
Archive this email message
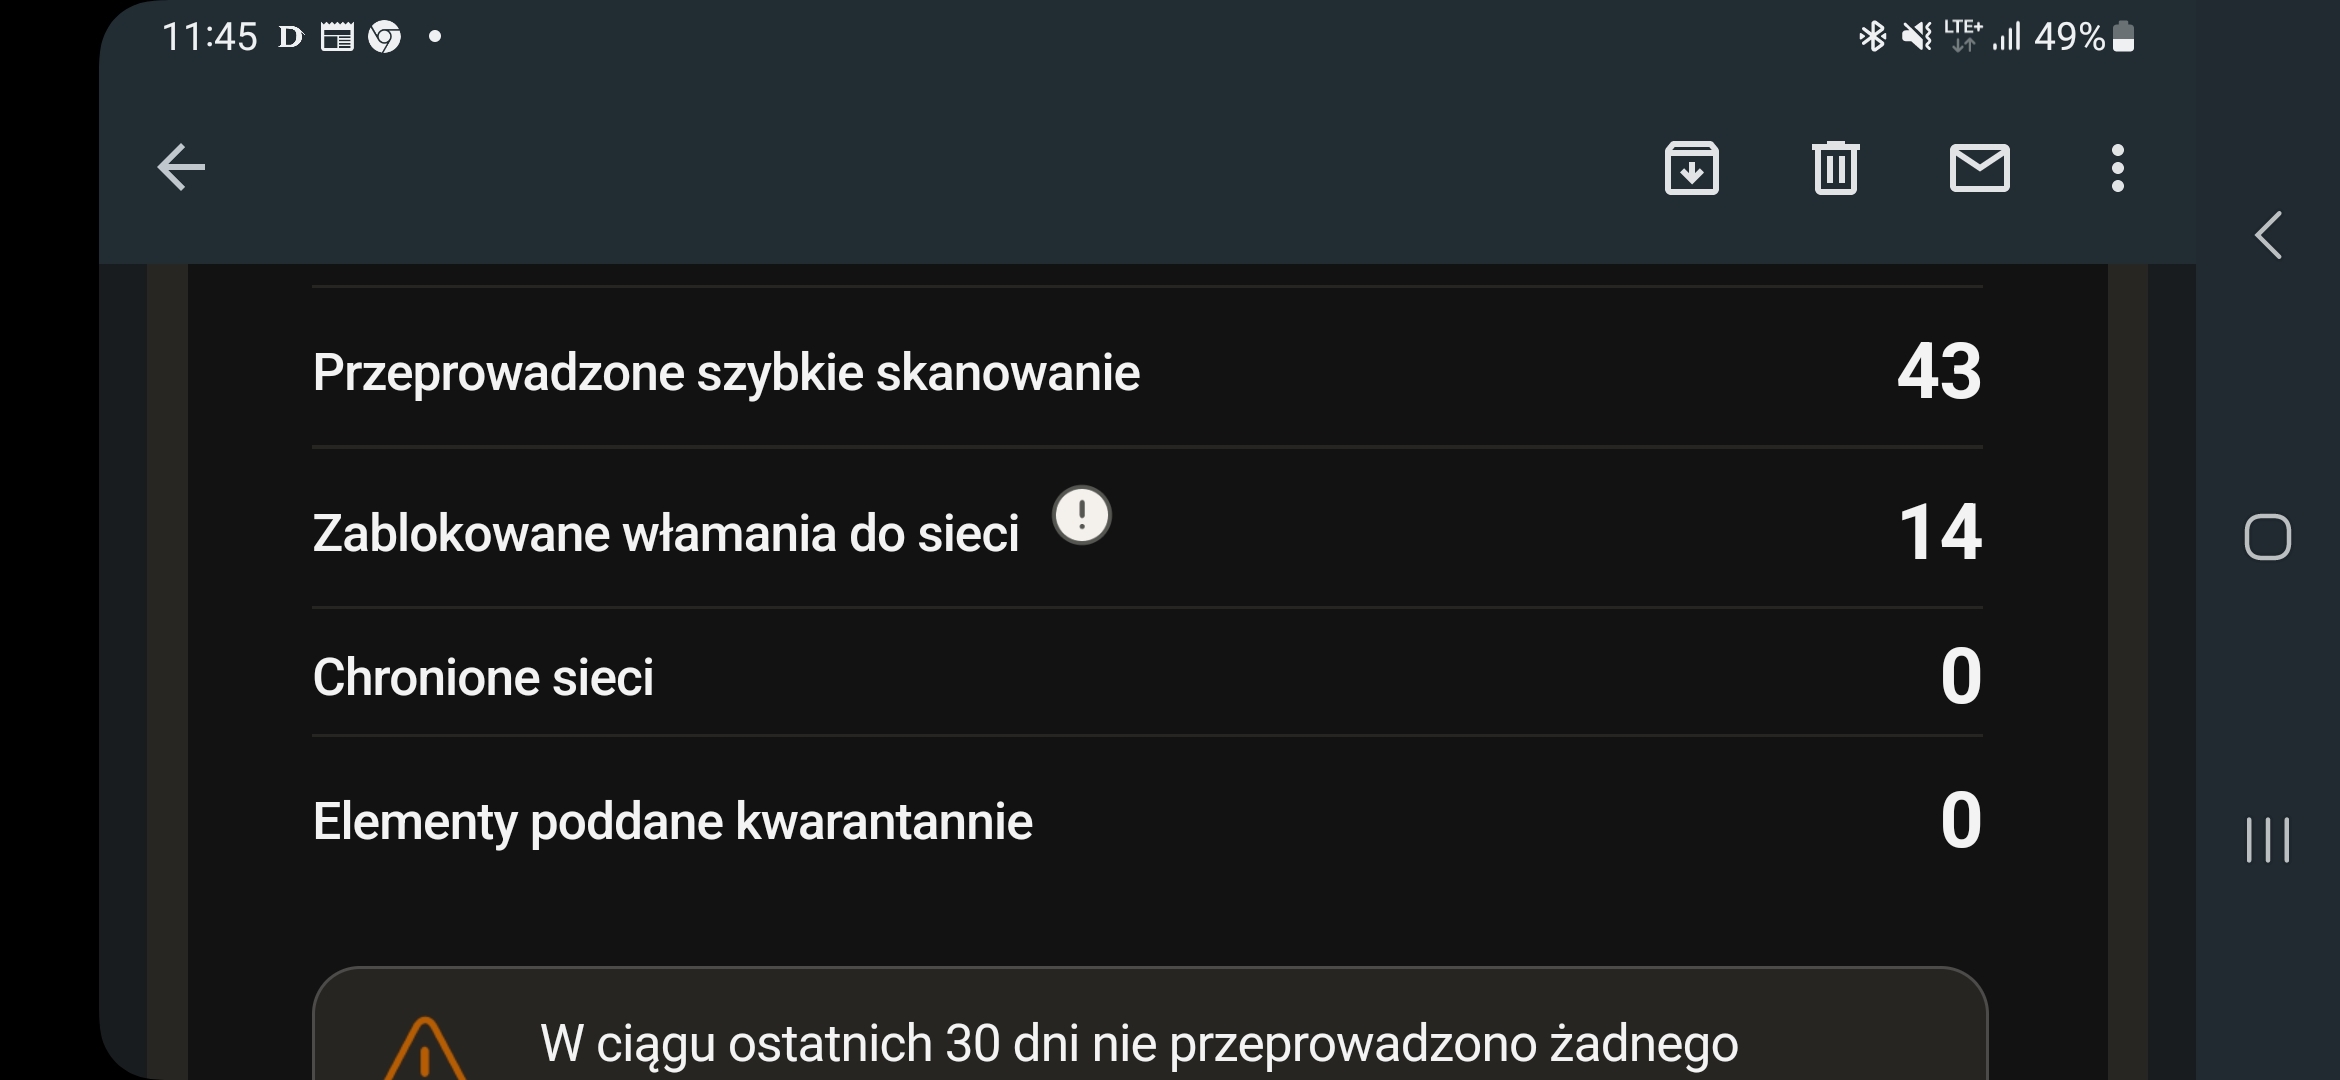1691,168
